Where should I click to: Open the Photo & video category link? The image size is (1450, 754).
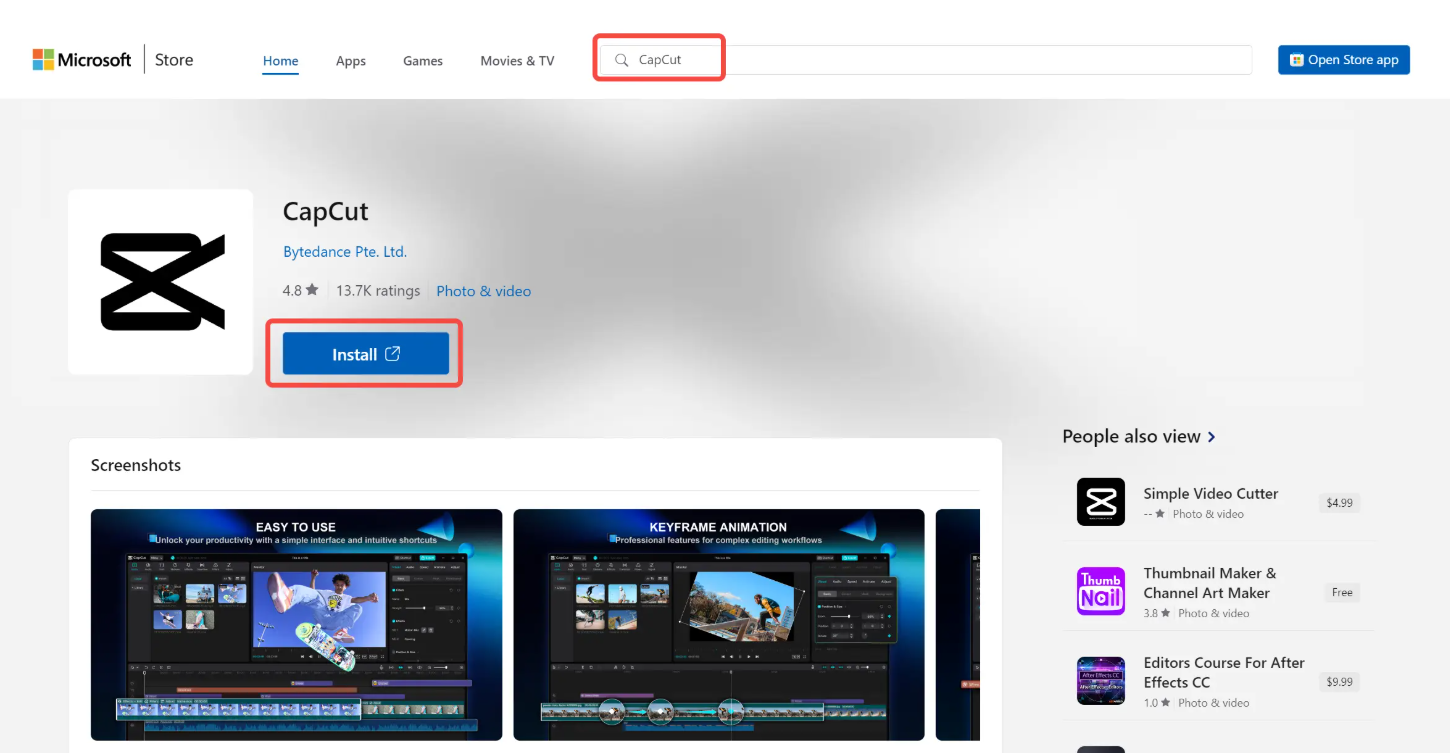483,291
